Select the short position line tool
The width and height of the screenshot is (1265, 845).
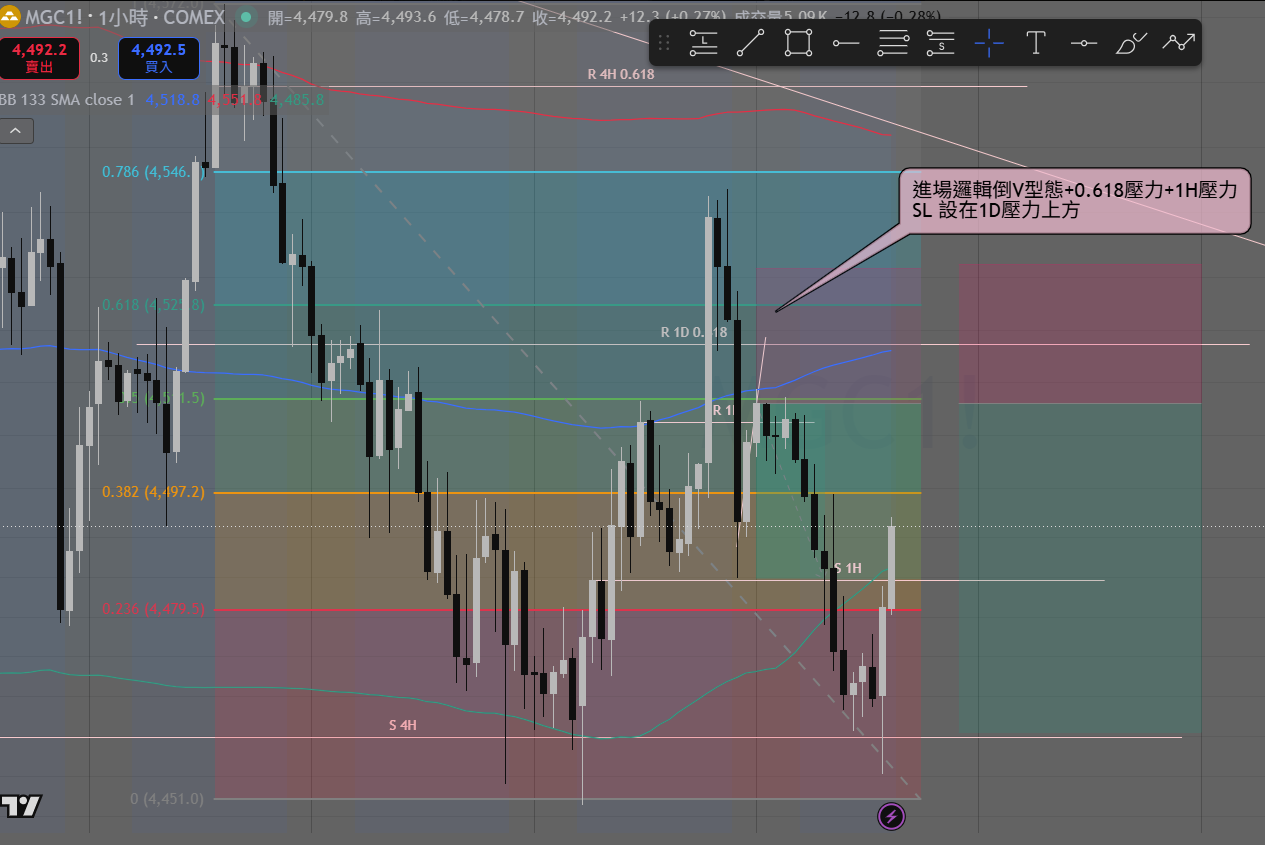(x=941, y=42)
